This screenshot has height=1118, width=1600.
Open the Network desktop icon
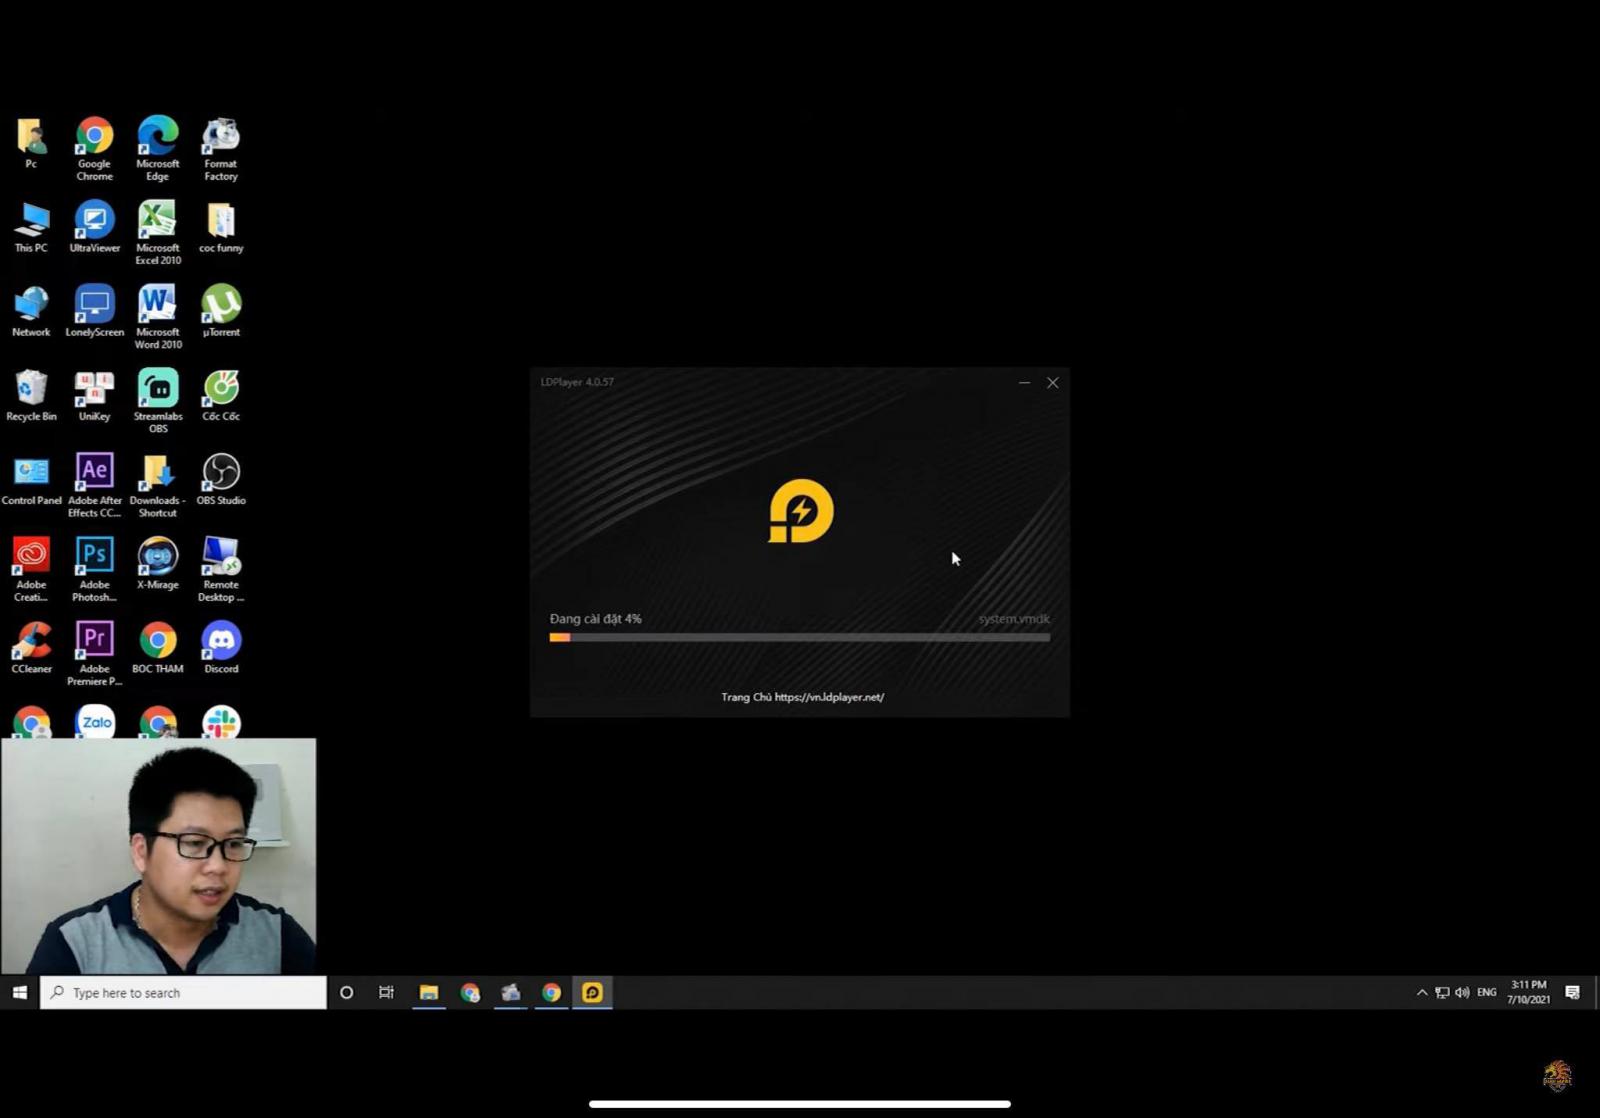click(31, 311)
